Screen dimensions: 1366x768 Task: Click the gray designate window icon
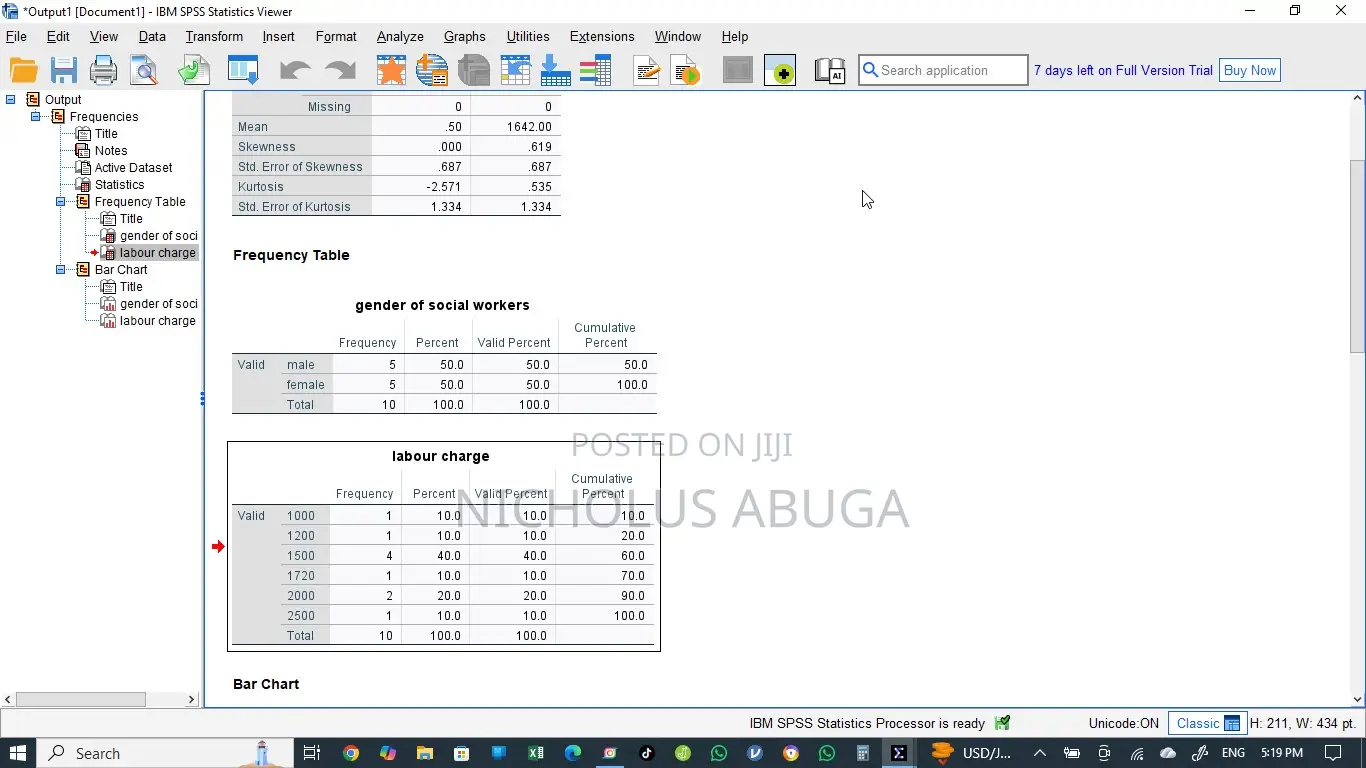pos(738,71)
